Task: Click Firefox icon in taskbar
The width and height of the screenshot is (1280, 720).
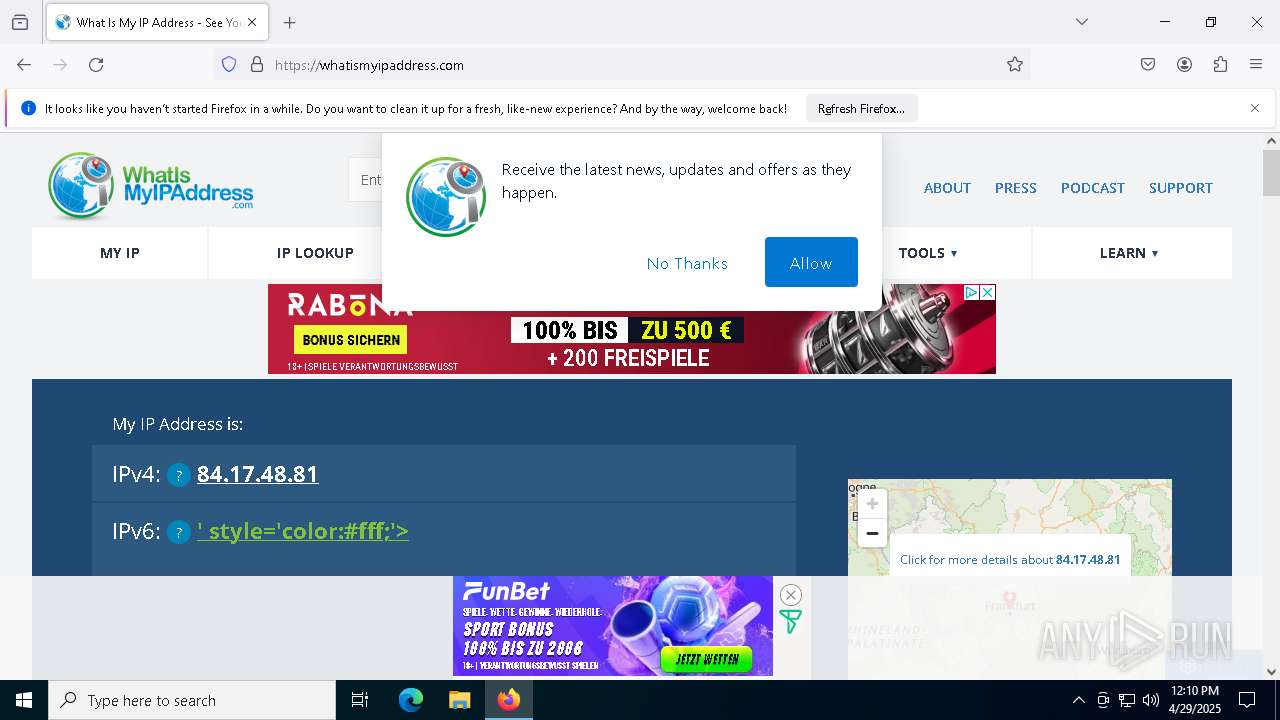Action: point(509,700)
